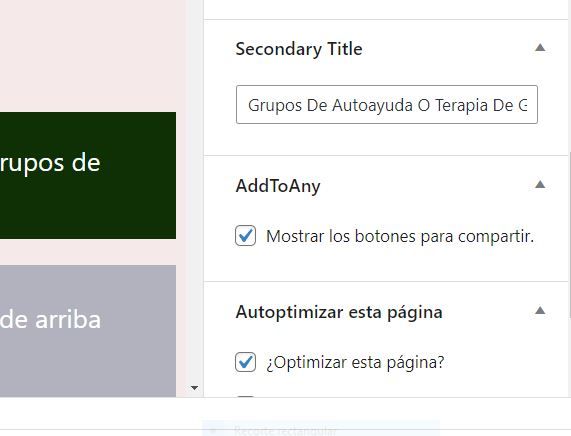
Task: Click the editor scrollbar down arrow
Action: click(194, 388)
